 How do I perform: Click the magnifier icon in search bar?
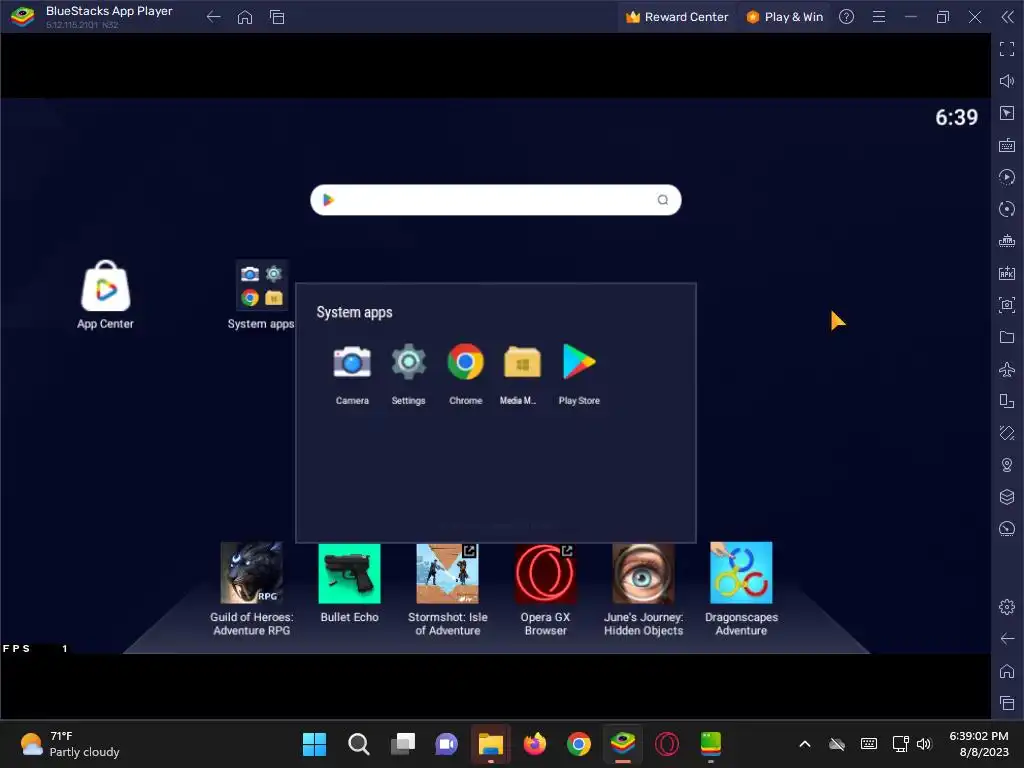click(x=662, y=200)
